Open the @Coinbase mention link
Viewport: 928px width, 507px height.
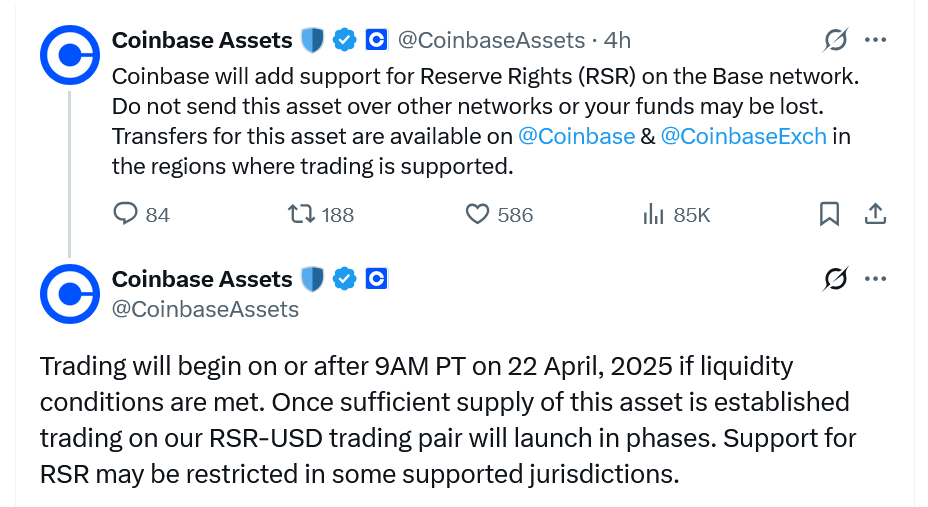tap(577, 136)
